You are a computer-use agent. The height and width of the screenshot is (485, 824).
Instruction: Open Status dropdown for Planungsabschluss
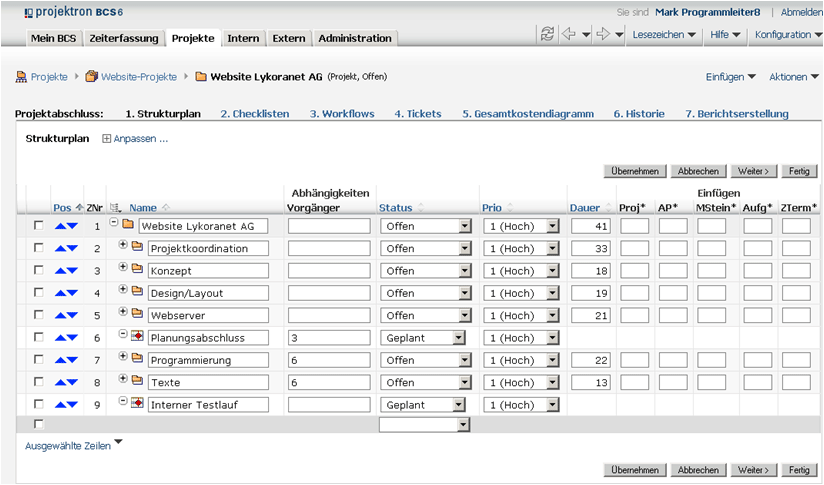tap(459, 338)
